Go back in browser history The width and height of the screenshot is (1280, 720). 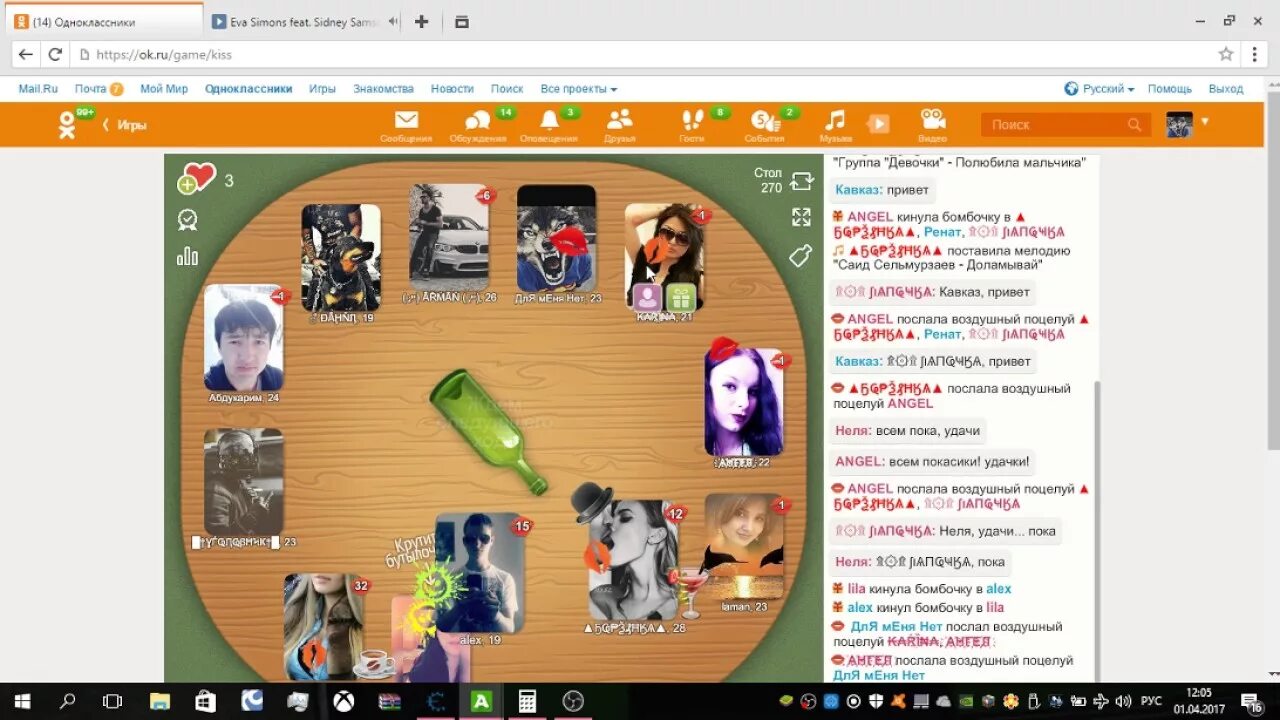click(25, 55)
